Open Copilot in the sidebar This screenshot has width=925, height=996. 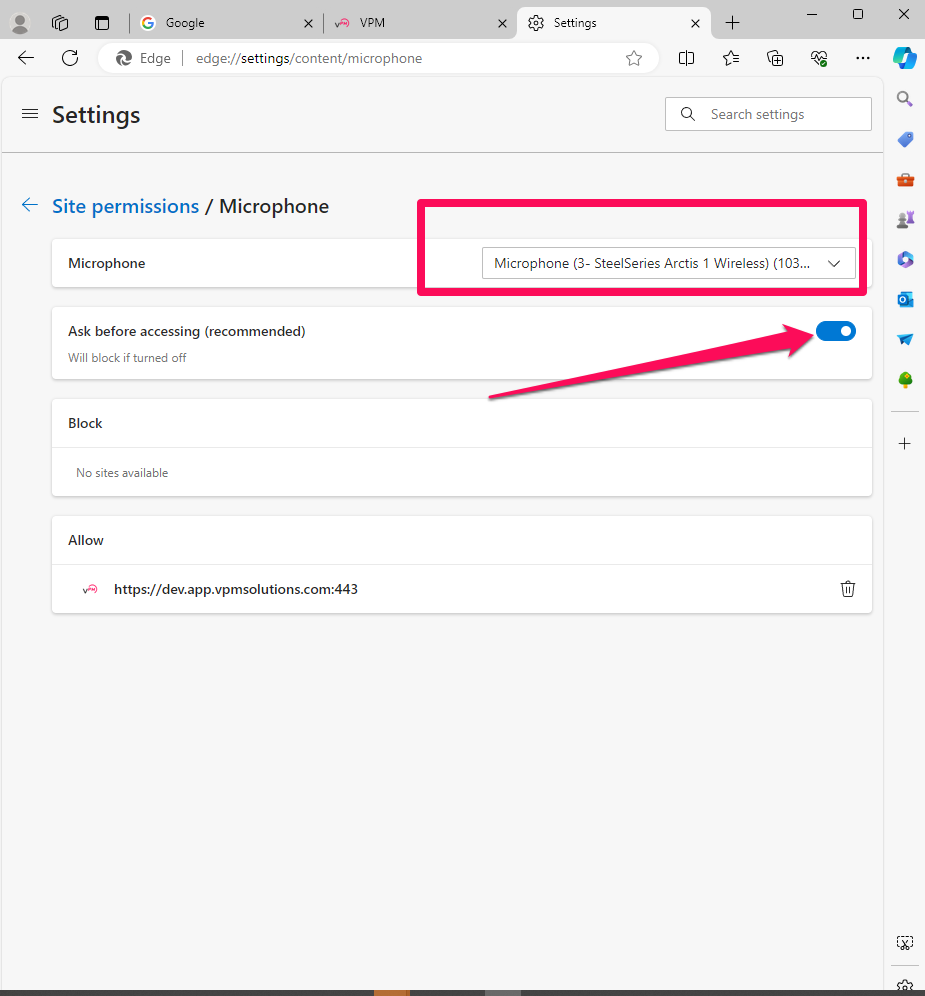point(905,58)
